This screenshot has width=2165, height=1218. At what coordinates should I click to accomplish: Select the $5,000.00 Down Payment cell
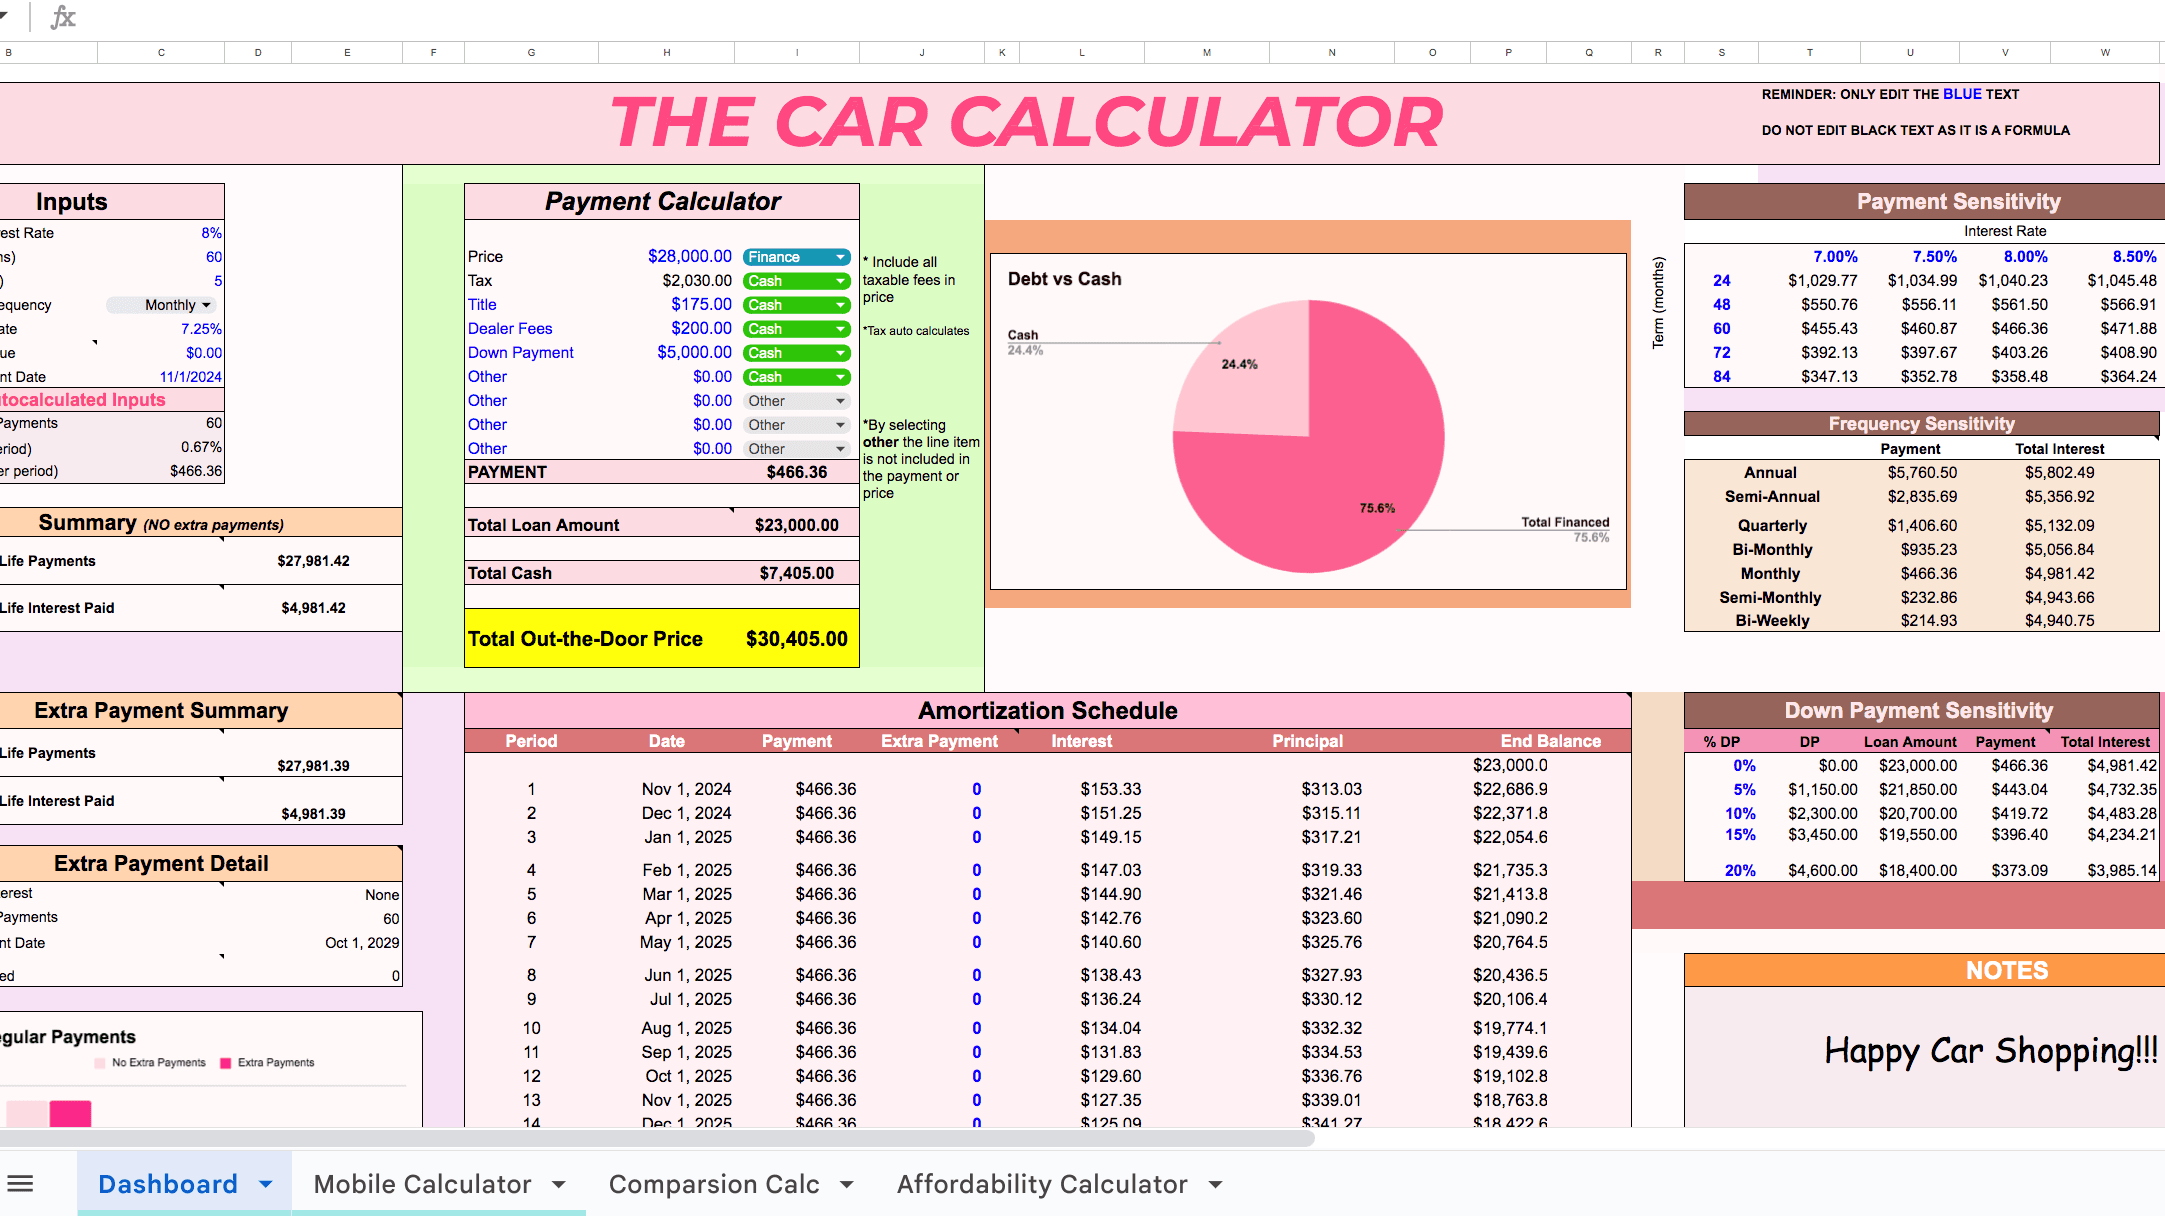(667, 353)
